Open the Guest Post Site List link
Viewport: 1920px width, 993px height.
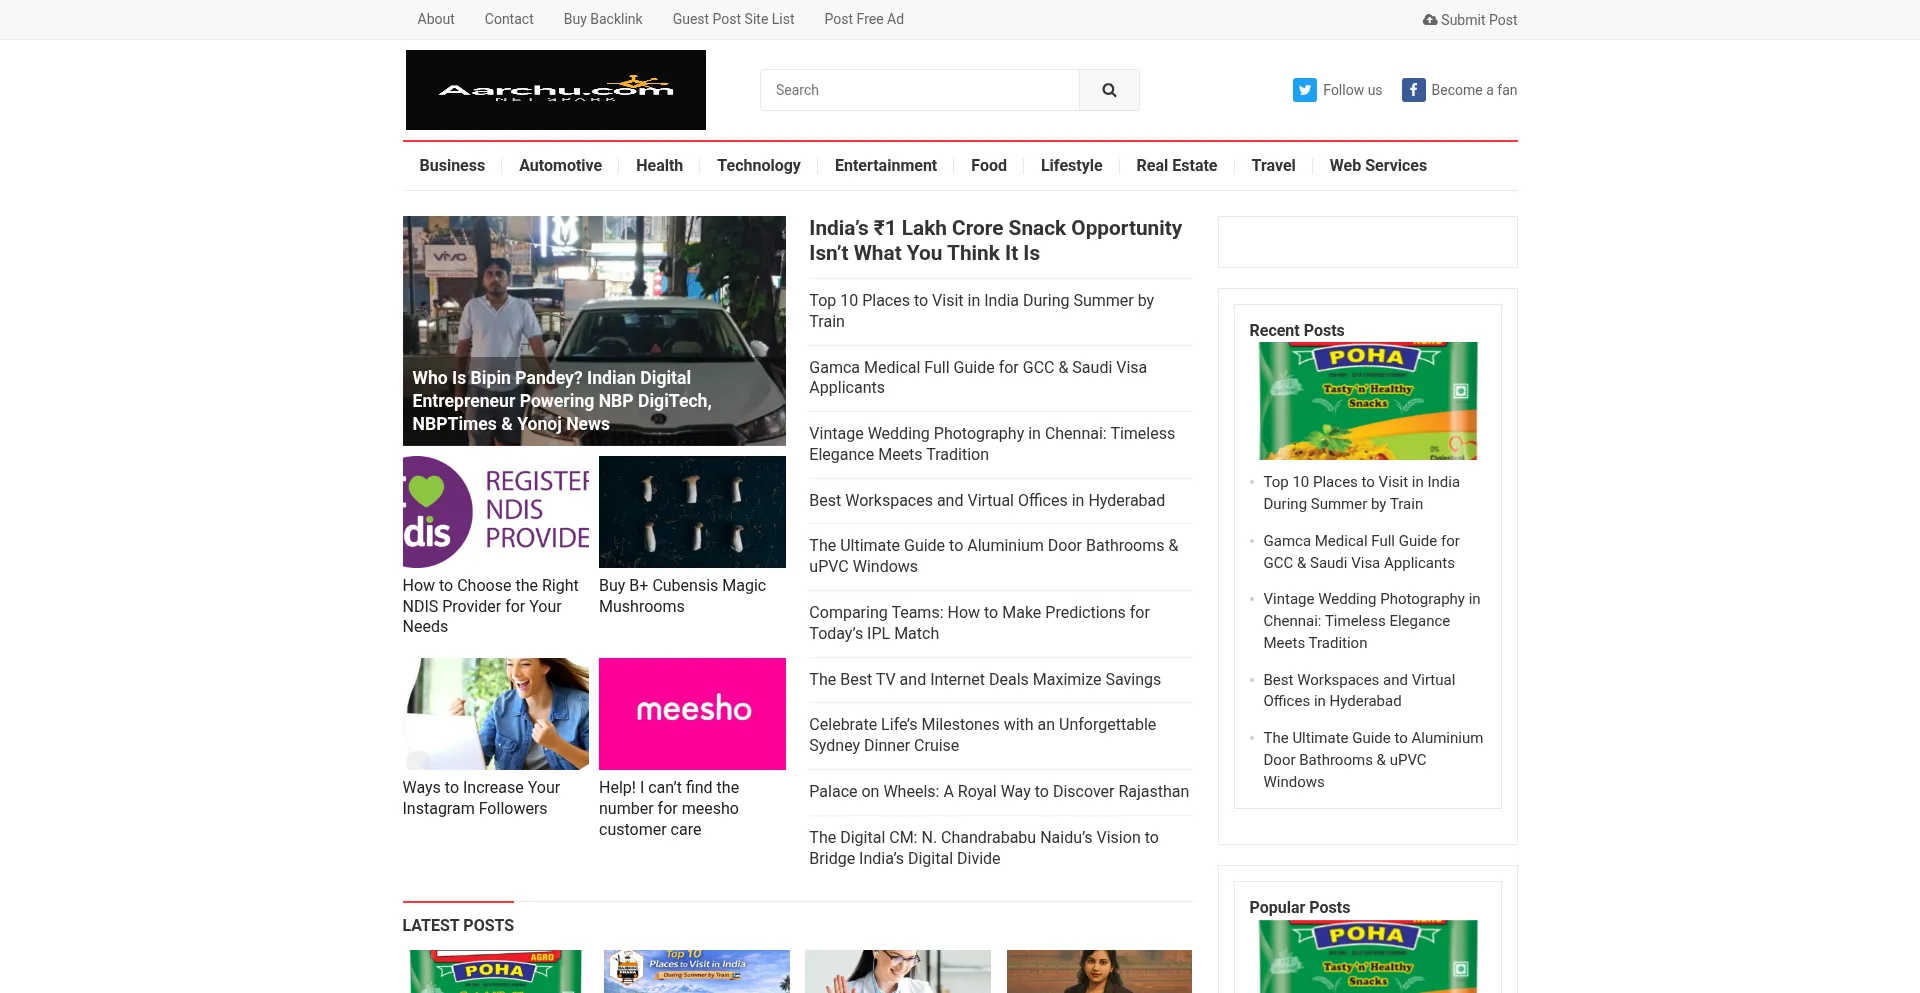coord(733,19)
